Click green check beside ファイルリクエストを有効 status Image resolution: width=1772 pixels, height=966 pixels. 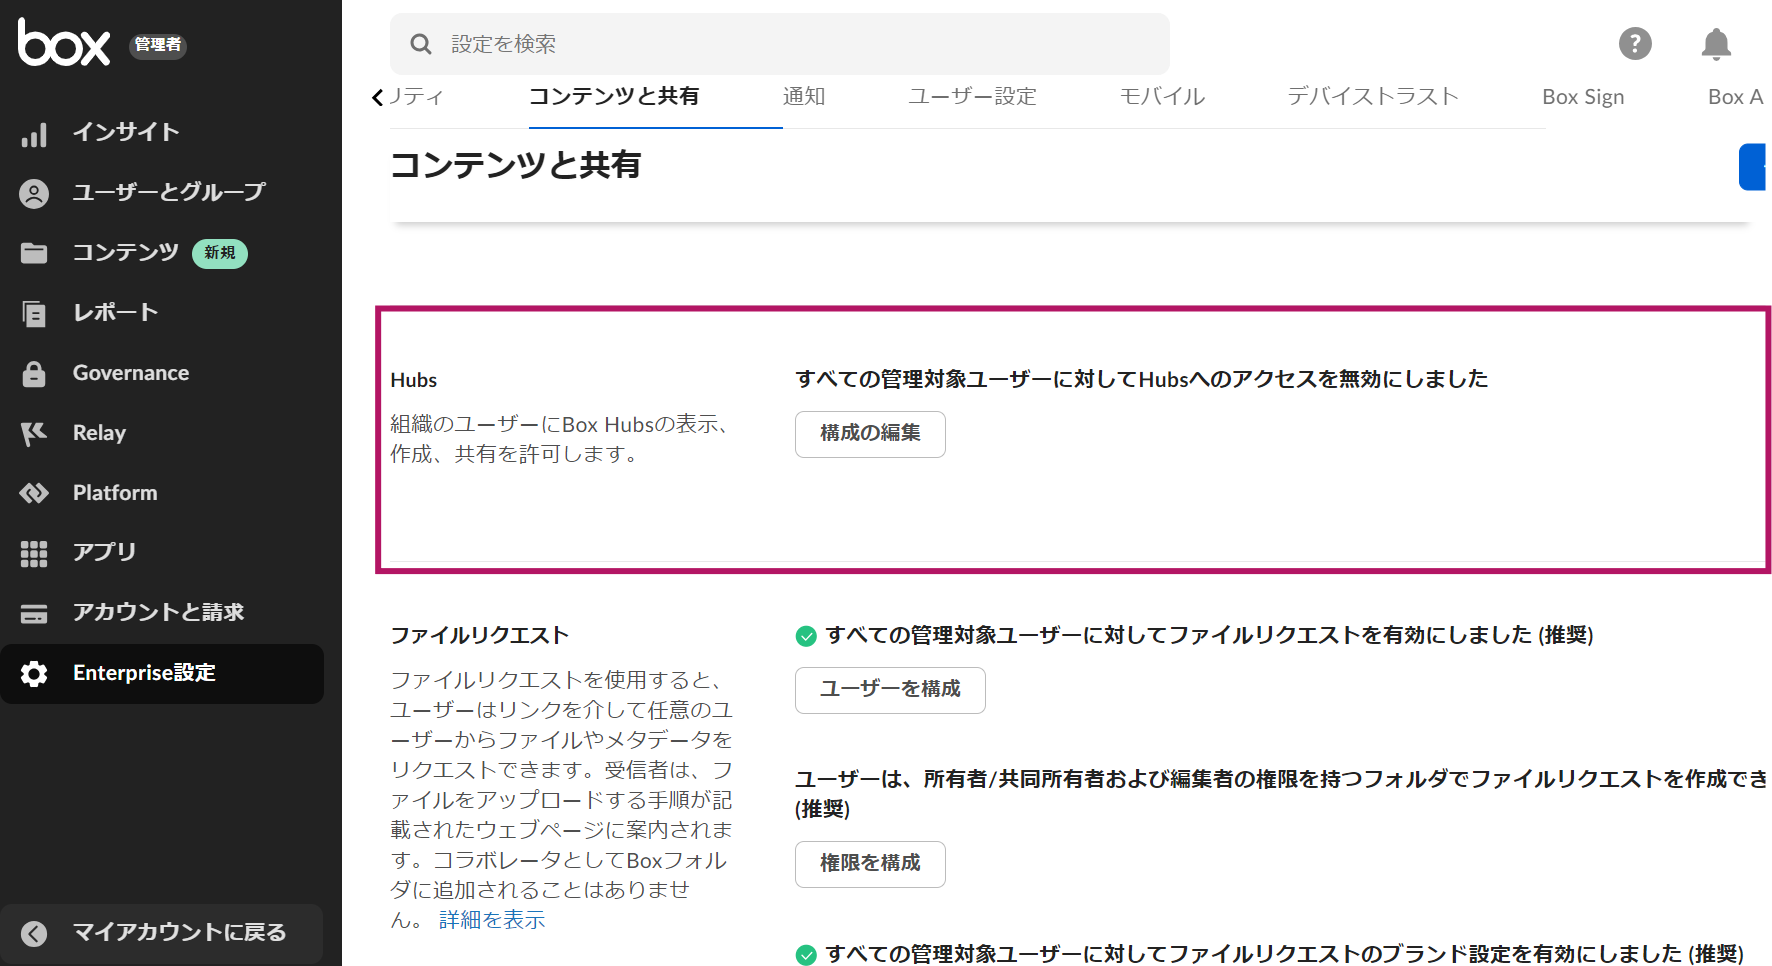[805, 636]
